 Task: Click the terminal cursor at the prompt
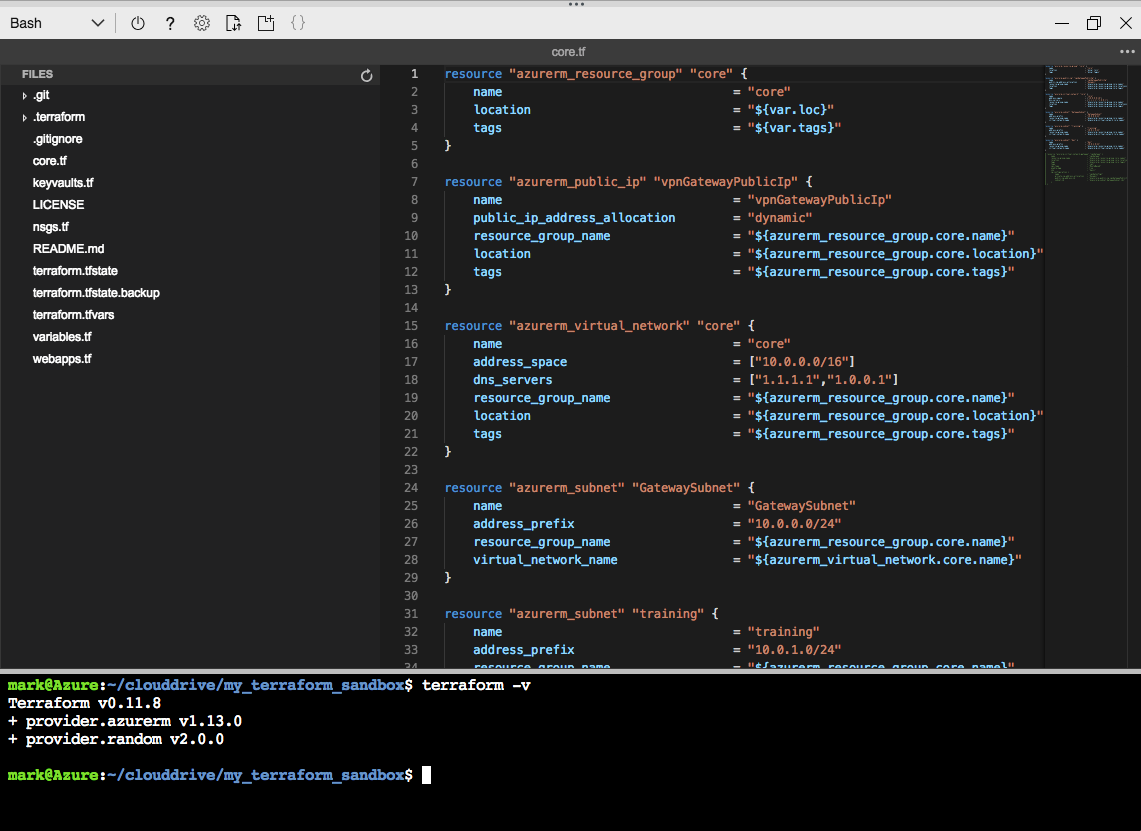[426, 775]
